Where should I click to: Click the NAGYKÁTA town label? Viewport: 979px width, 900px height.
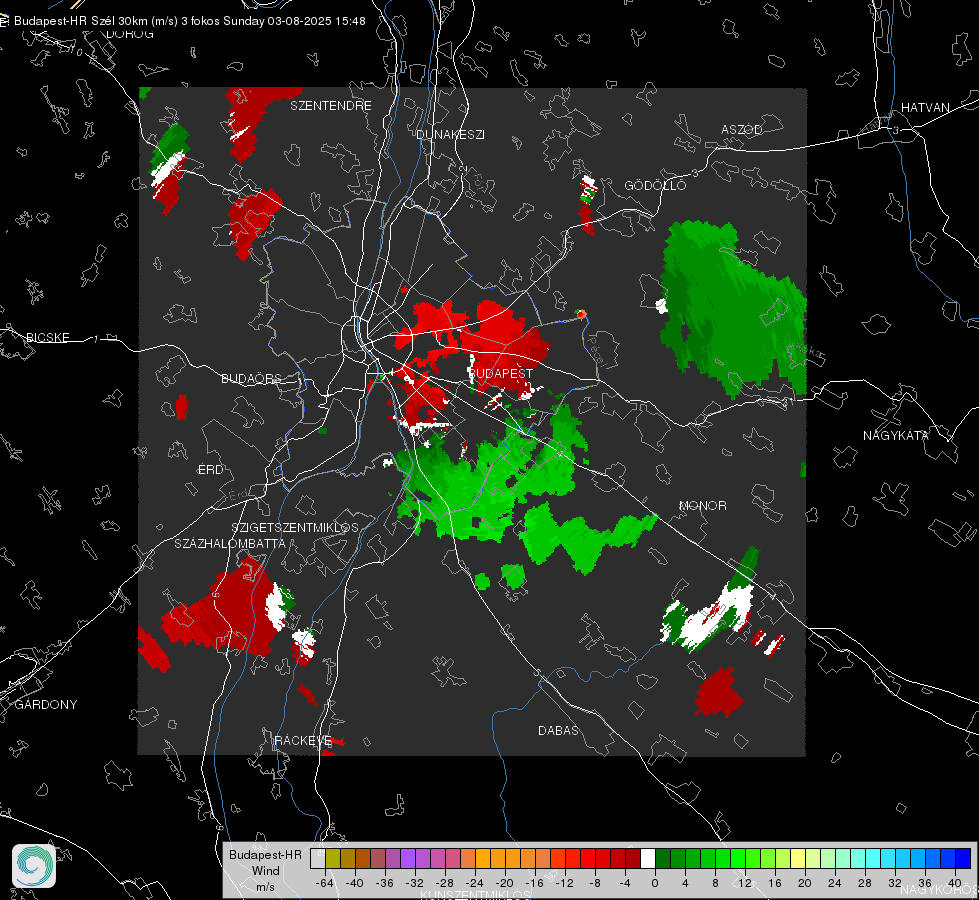(x=896, y=436)
